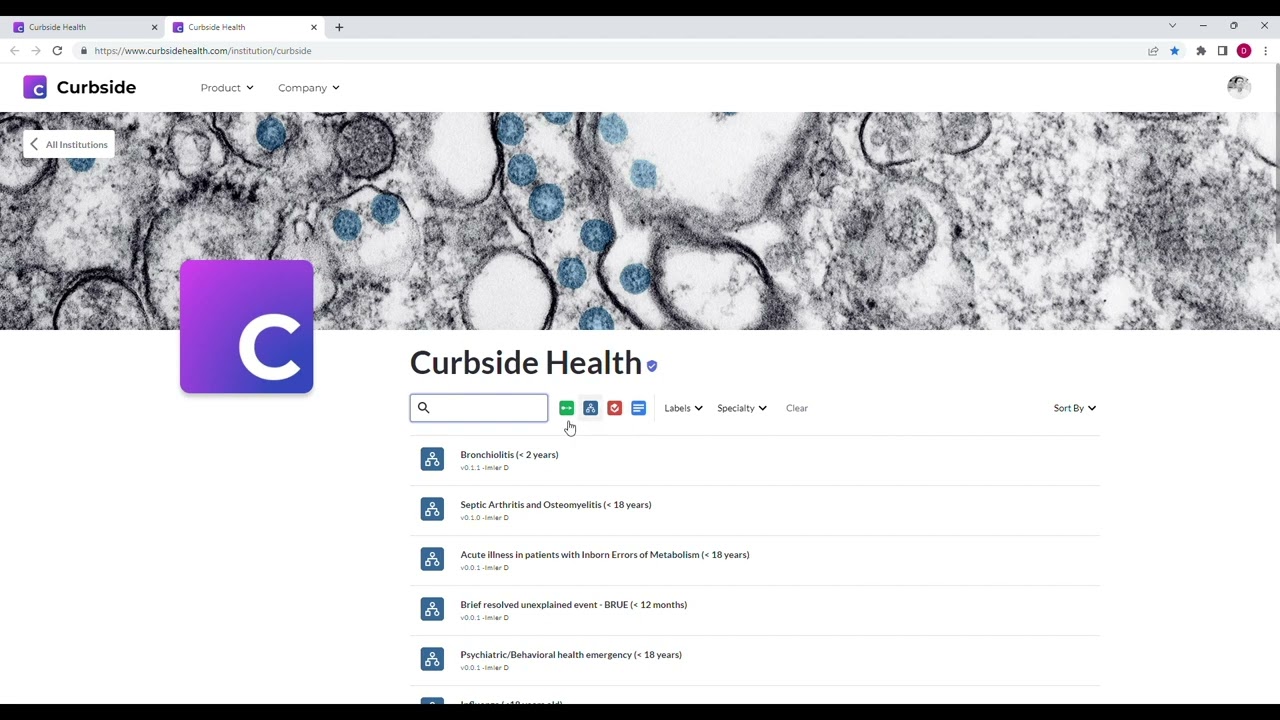The height and width of the screenshot is (720, 1280).
Task: Click pathway icon beside Bronchiolitis
Action: click(x=432, y=459)
